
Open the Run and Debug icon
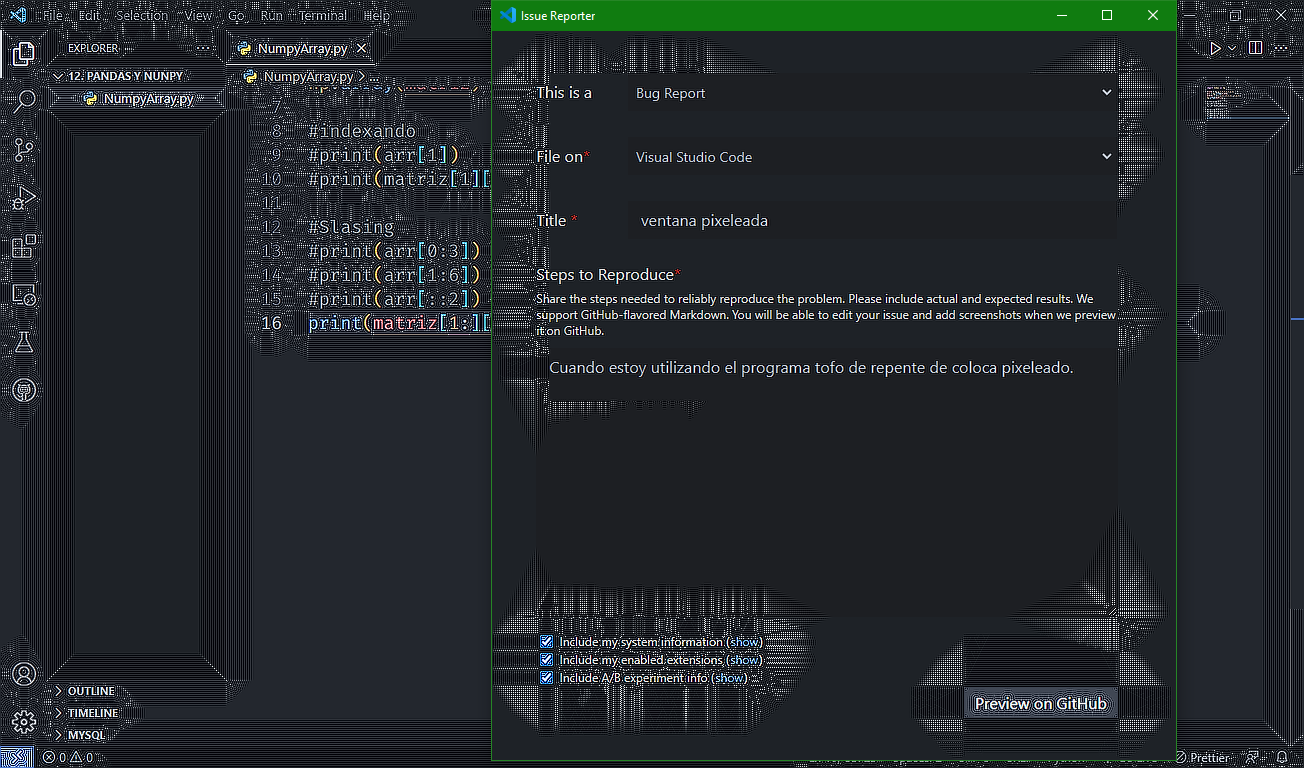(22, 197)
